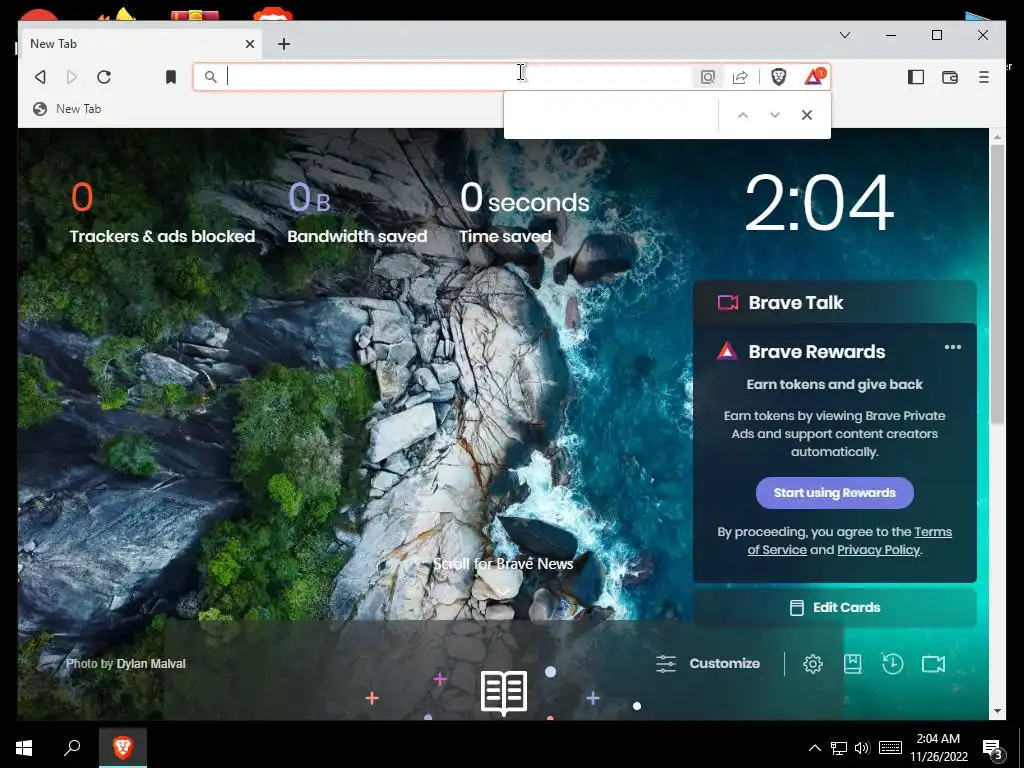Open volume control in system tray
Screen dimensions: 1024x768
[862, 748]
